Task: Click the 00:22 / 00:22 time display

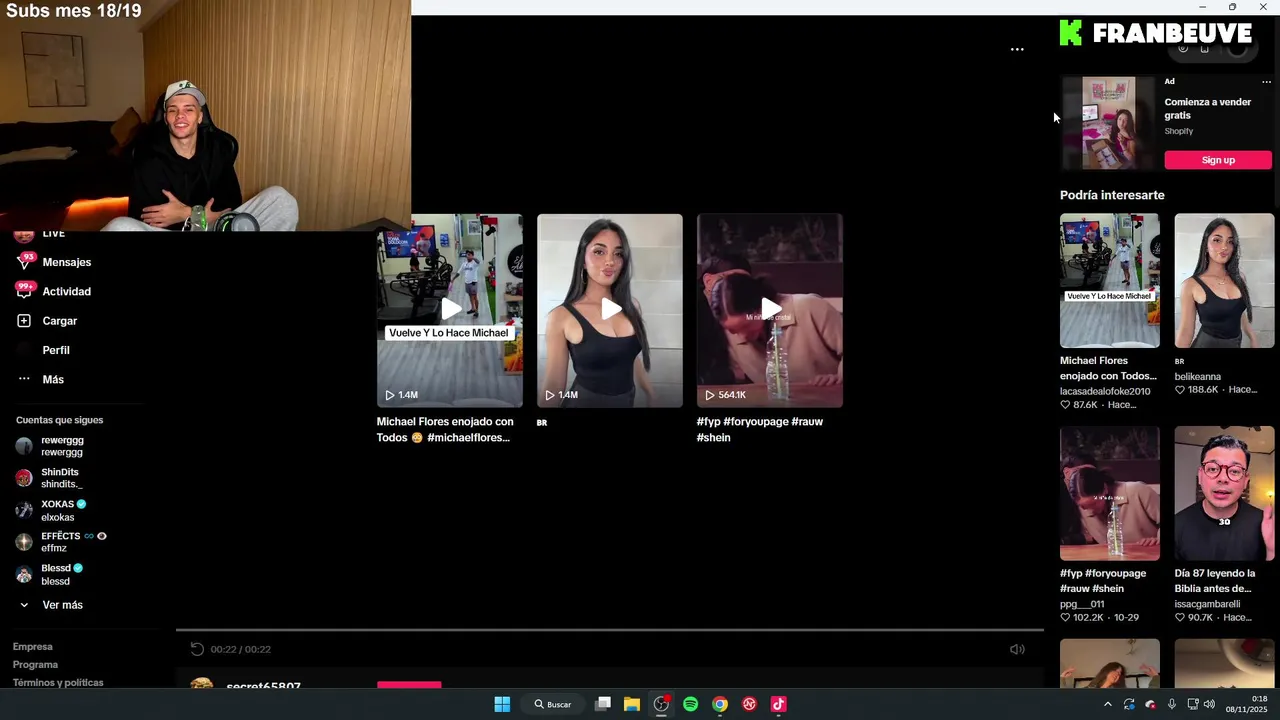Action: [240, 649]
